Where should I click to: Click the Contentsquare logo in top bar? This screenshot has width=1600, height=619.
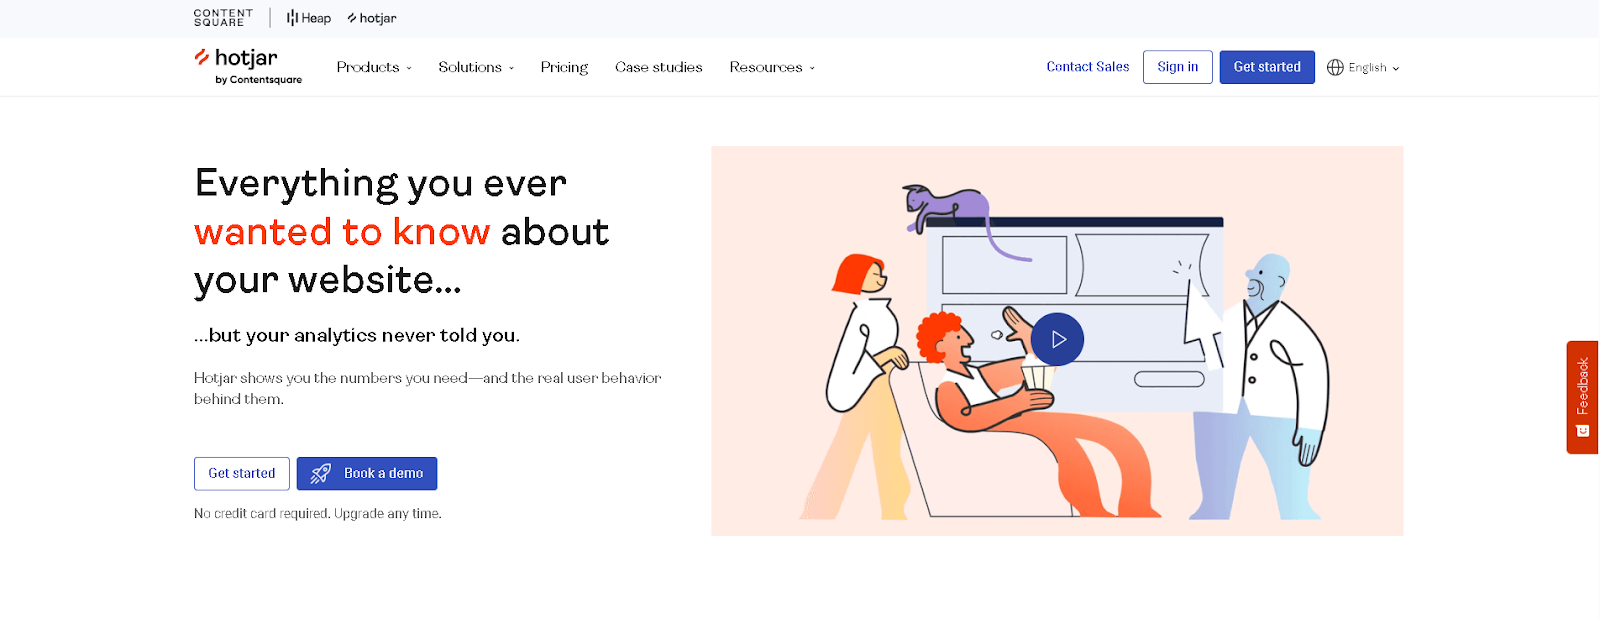point(223,18)
